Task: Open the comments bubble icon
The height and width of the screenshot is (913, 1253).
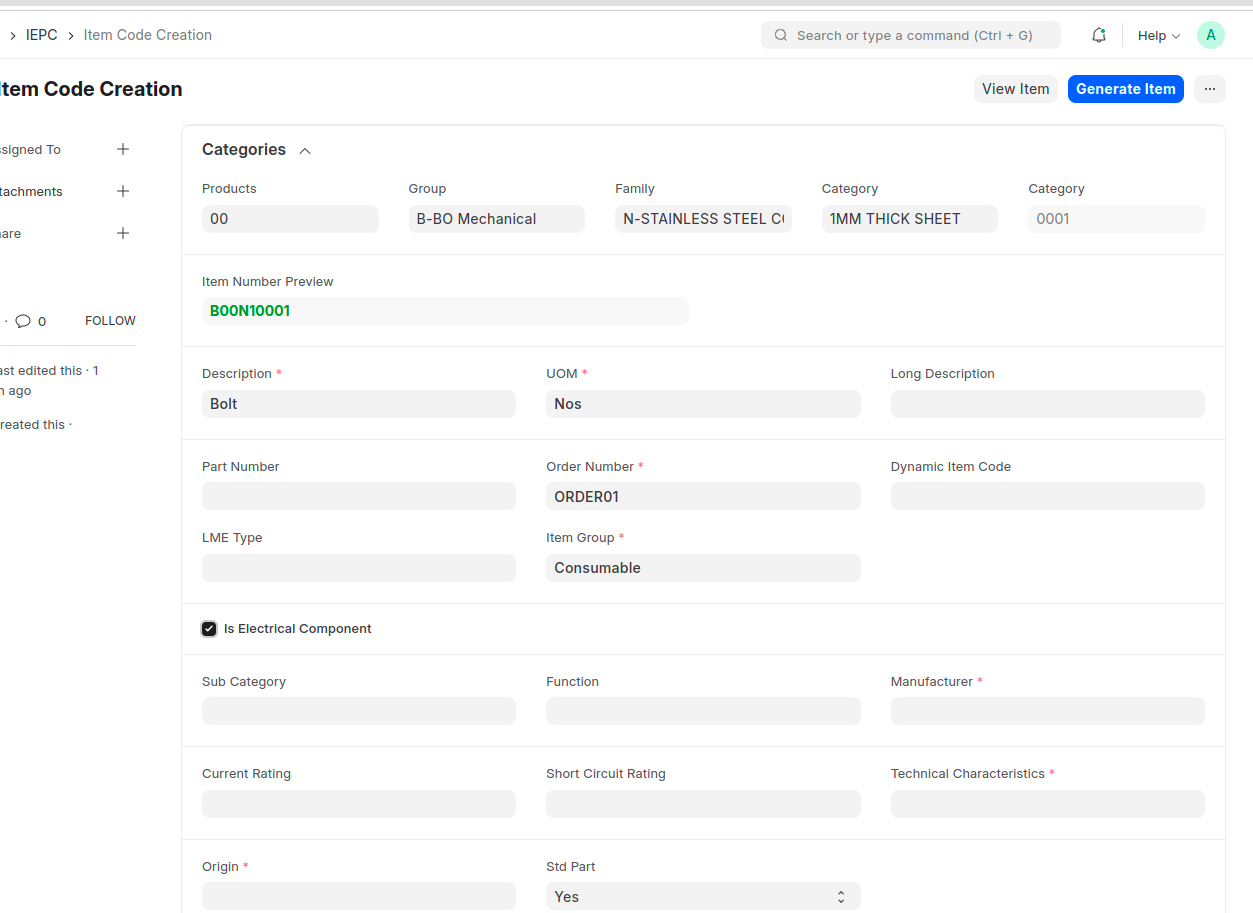Action: click(x=23, y=321)
